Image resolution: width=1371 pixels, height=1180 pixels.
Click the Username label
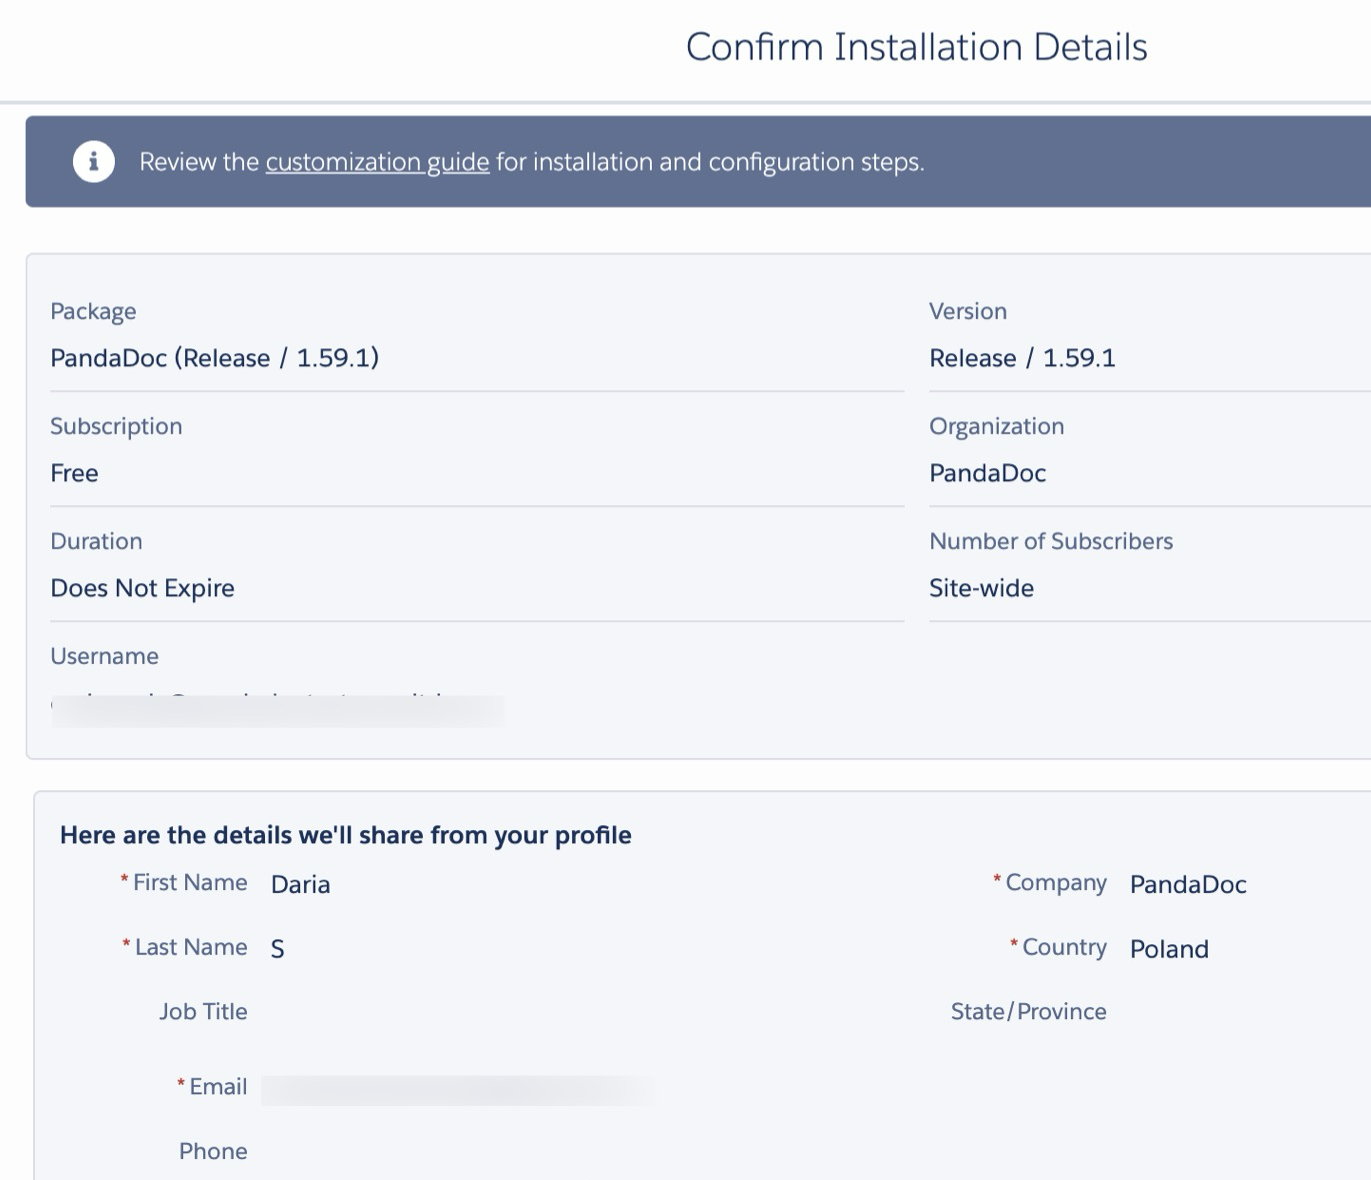(x=105, y=656)
